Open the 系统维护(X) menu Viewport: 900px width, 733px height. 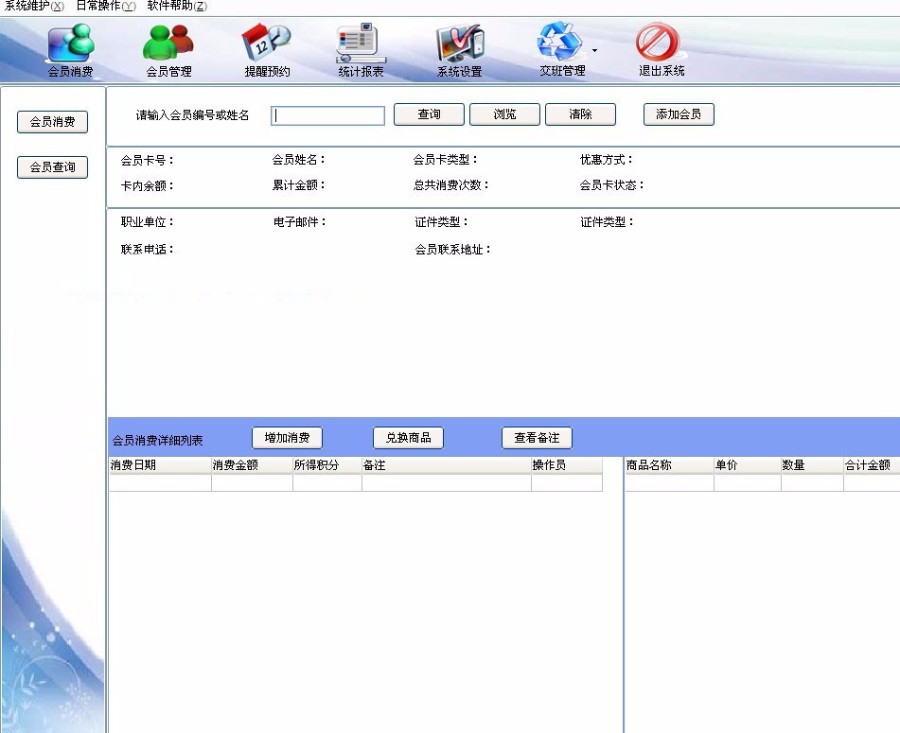pyautogui.click(x=34, y=6)
